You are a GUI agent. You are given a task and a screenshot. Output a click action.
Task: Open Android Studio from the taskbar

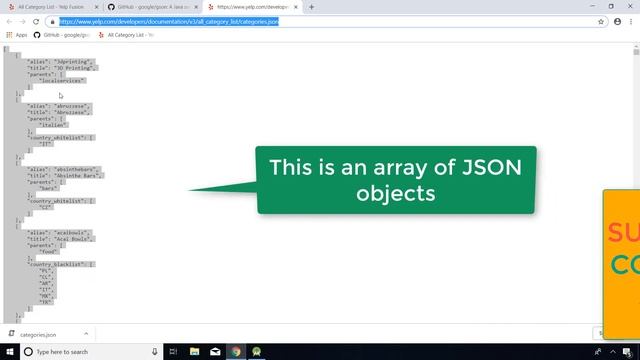pos(257,352)
